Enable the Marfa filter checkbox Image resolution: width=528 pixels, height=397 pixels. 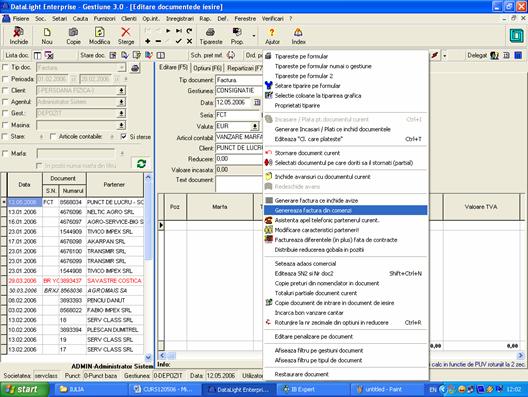(5, 154)
